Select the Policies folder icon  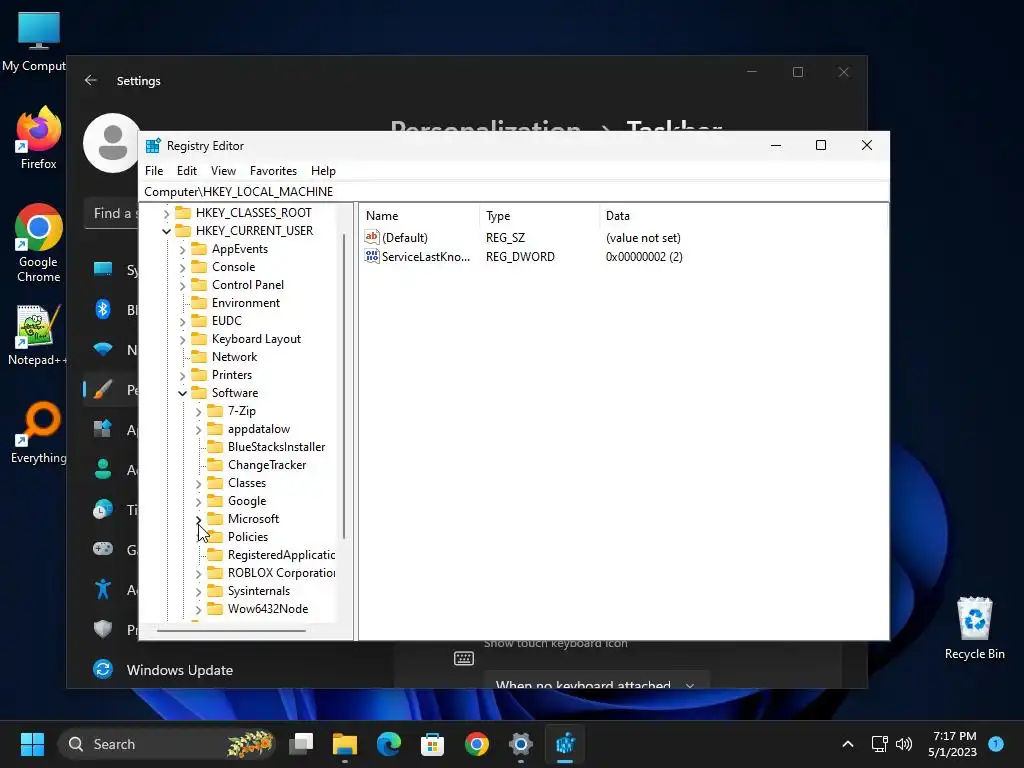pyautogui.click(x=215, y=537)
